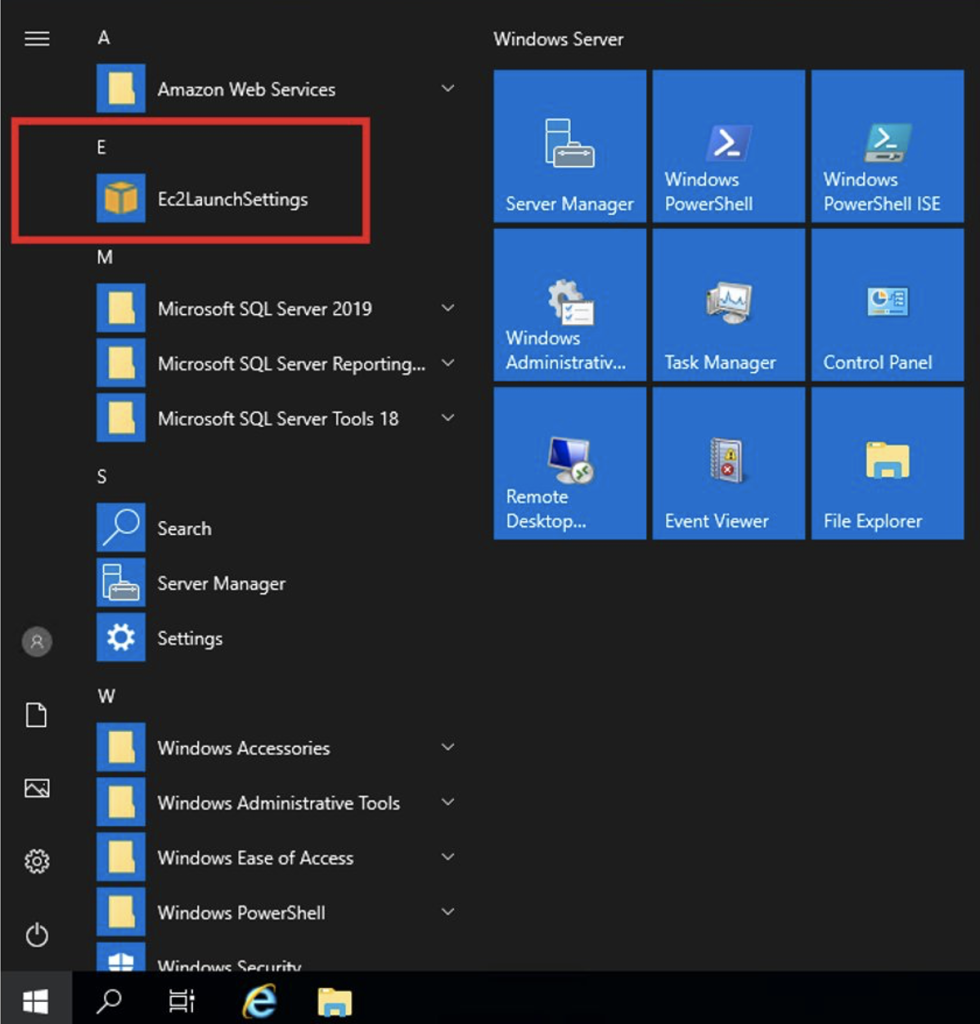Open Settings gear in left rail
980x1024 pixels.
[x=37, y=861]
